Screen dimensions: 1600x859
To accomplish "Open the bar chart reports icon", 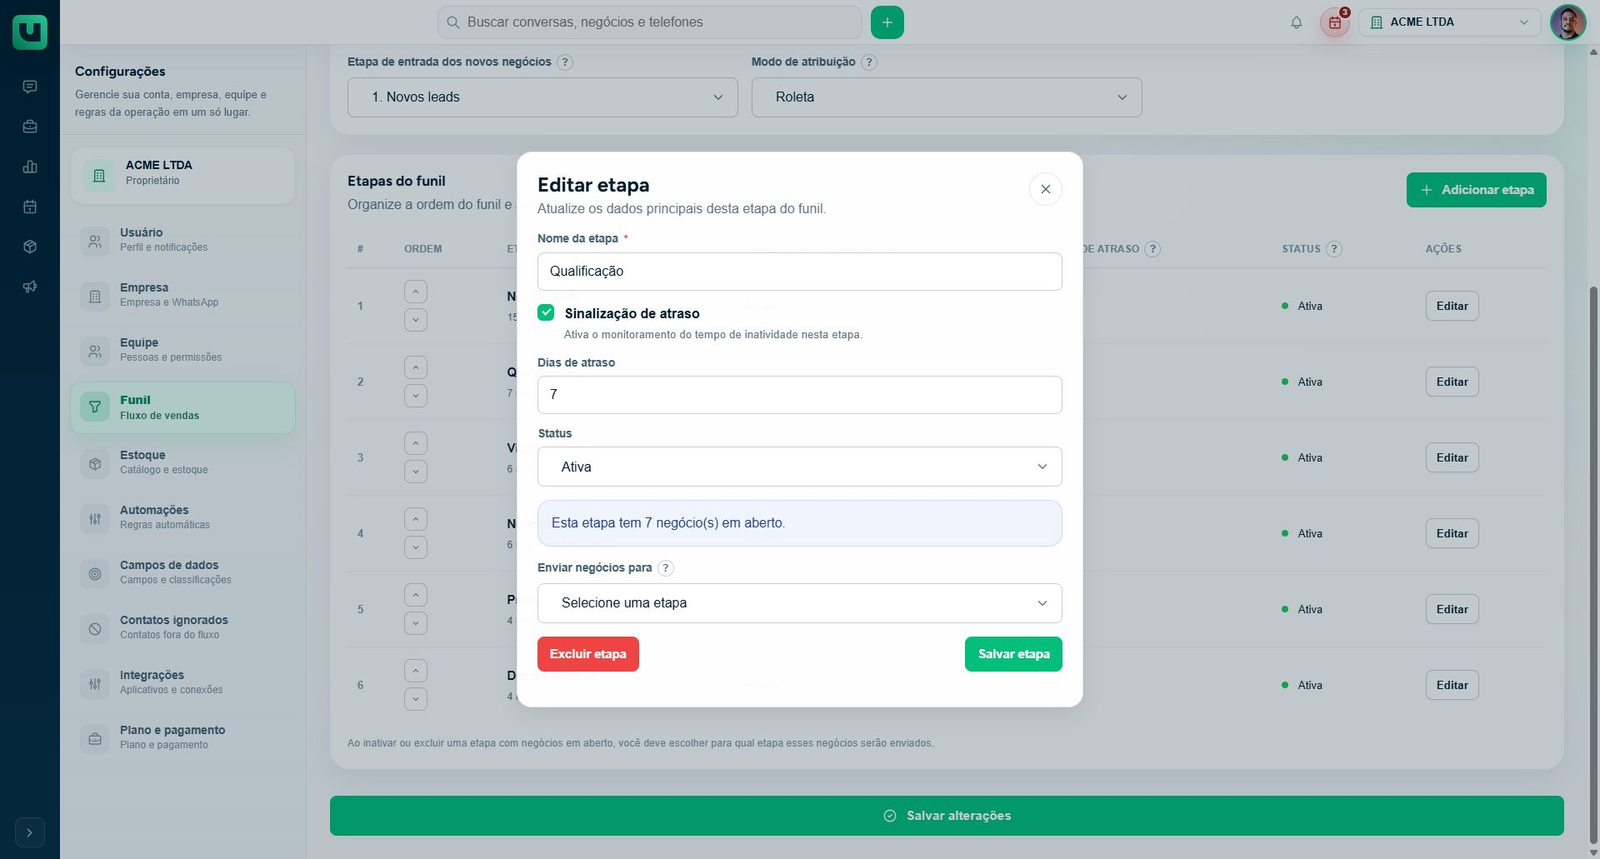I will [30, 167].
